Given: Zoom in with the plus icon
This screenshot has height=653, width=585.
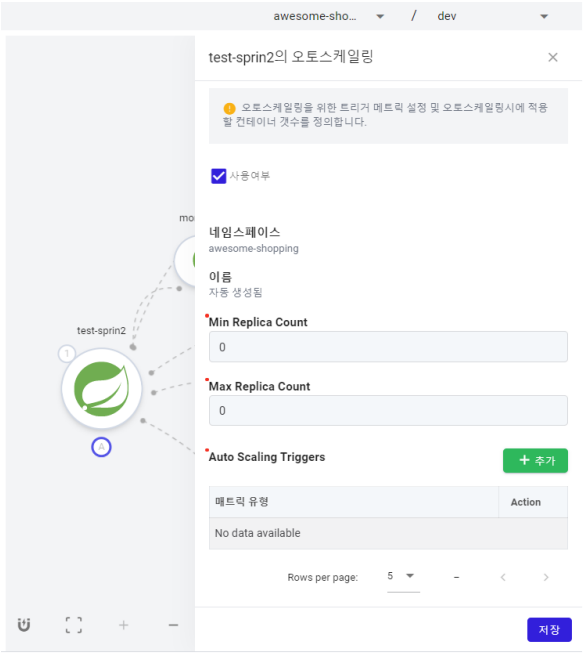Looking at the screenshot, I should click(124, 625).
